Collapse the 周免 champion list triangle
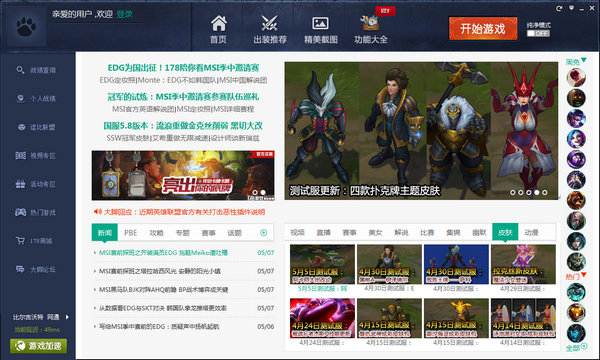This screenshot has width=600, height=360. tap(584, 60)
